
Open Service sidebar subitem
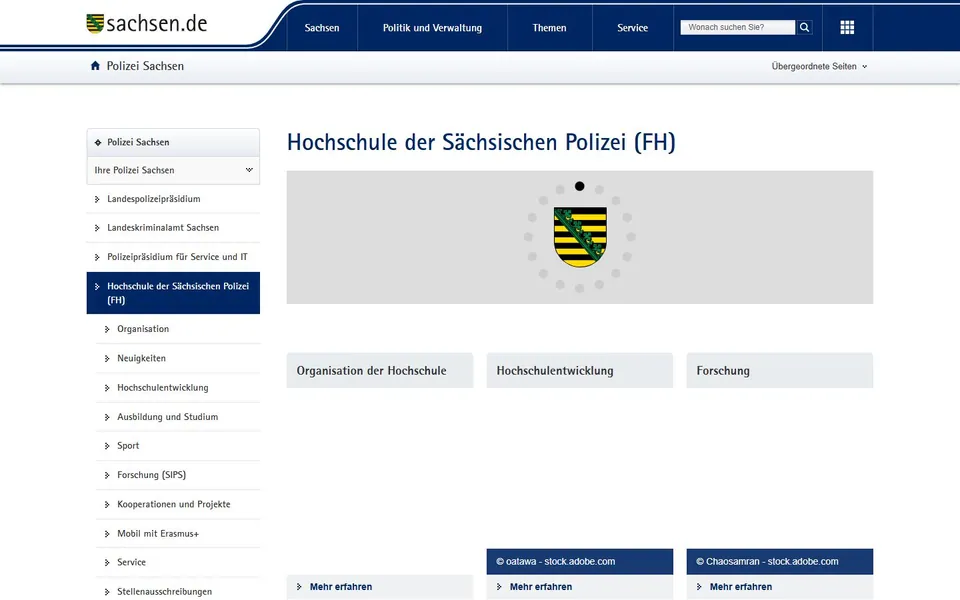click(178, 563)
